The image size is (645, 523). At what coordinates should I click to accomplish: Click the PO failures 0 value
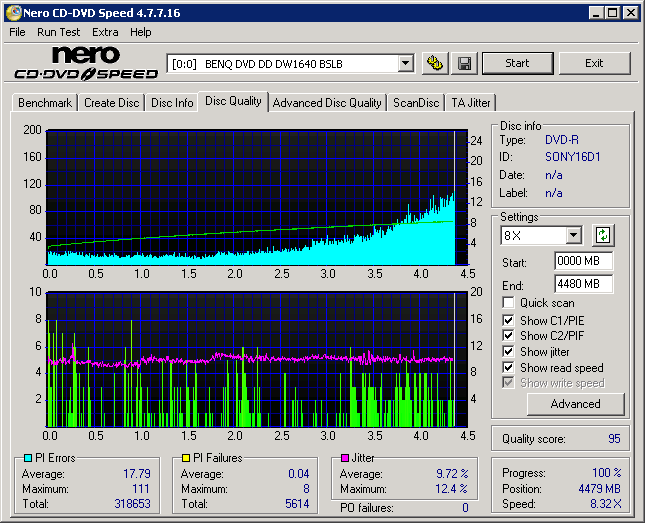(465, 508)
